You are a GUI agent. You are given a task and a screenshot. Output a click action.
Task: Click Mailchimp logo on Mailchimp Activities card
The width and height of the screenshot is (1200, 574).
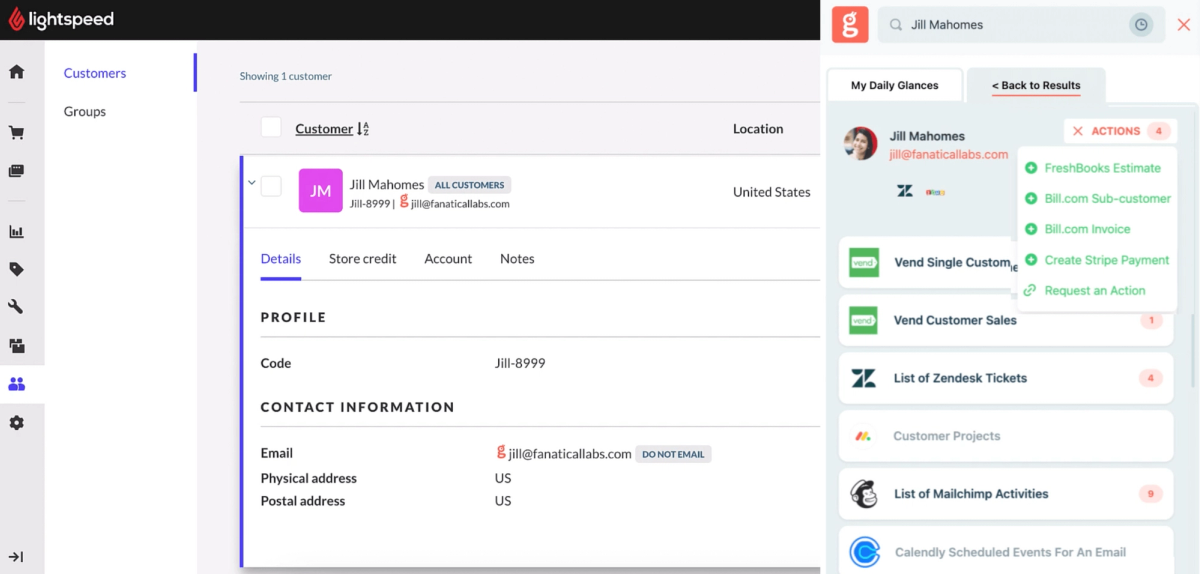[x=864, y=494]
